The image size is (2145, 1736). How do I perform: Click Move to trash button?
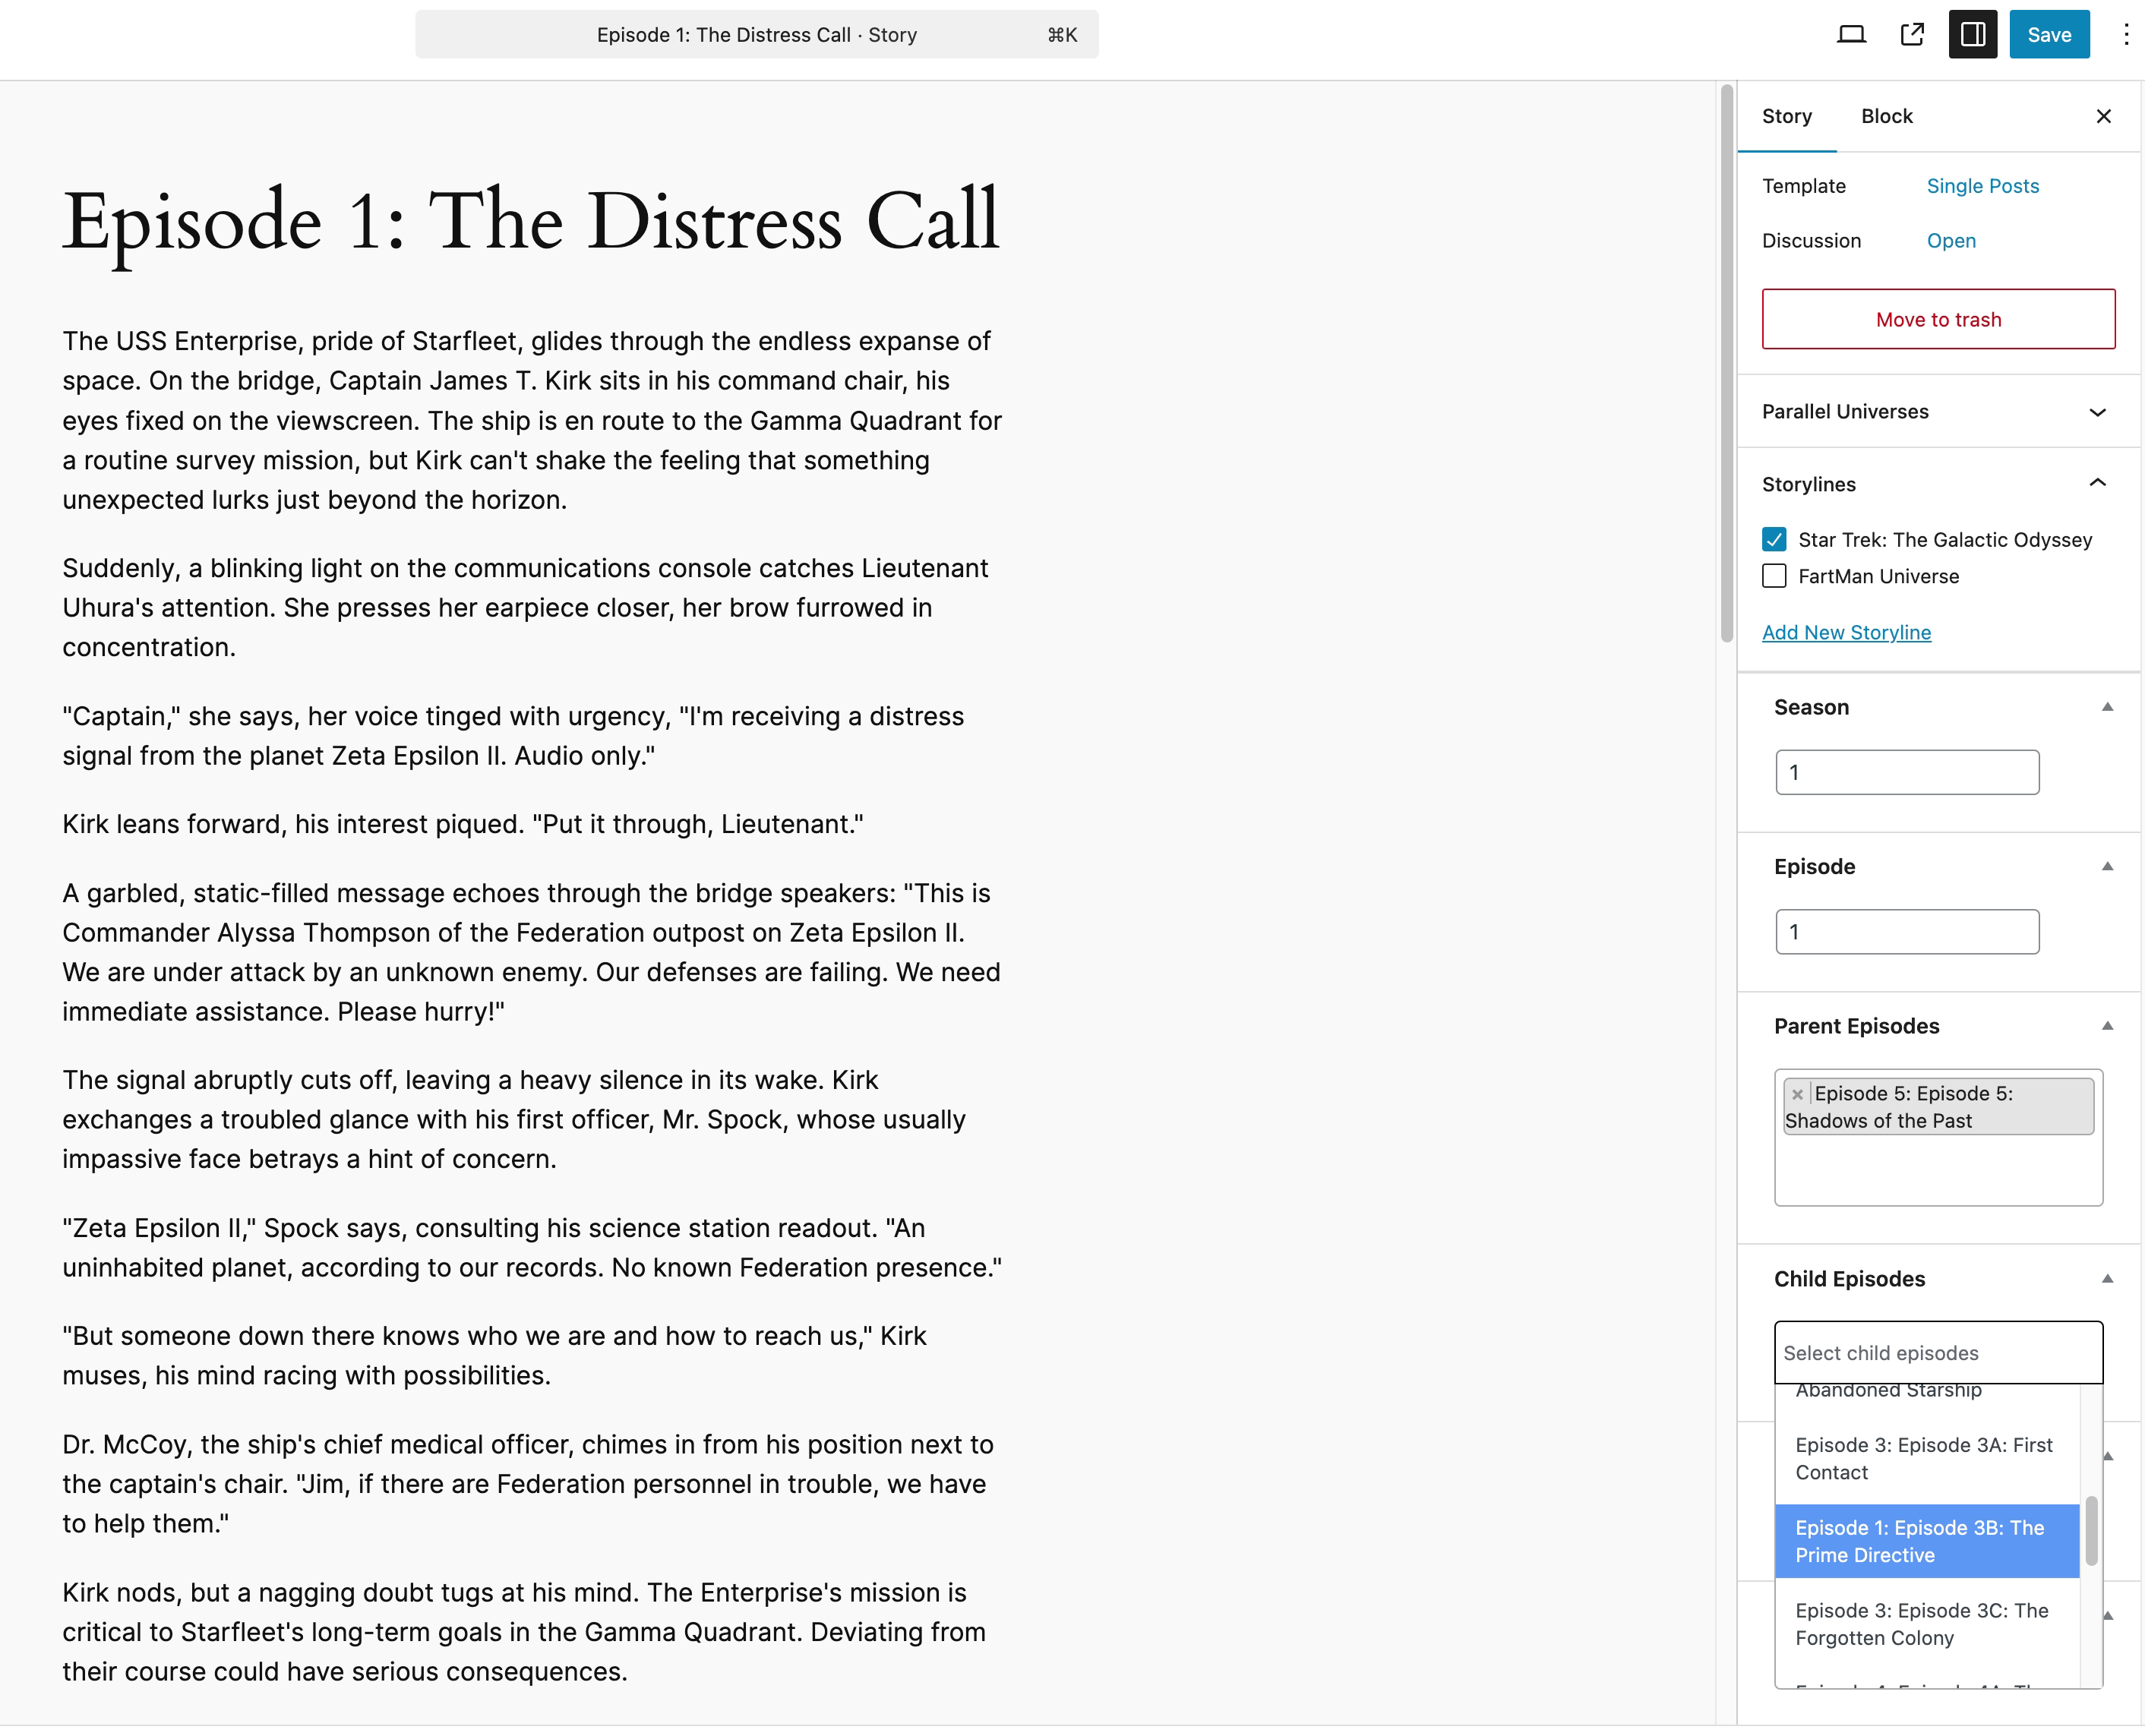pos(1938,319)
